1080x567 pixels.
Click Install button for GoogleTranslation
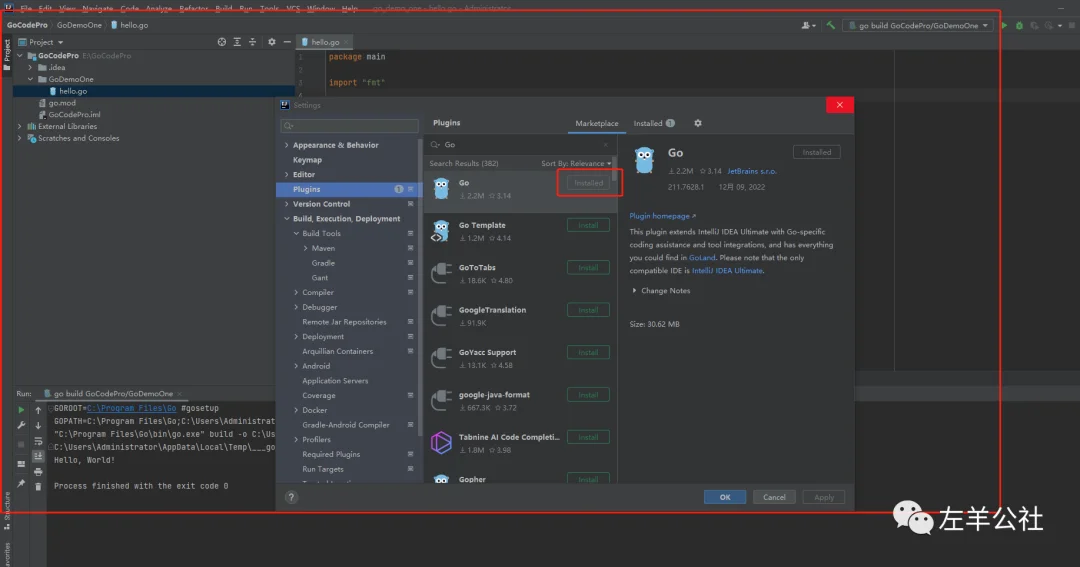(x=588, y=311)
